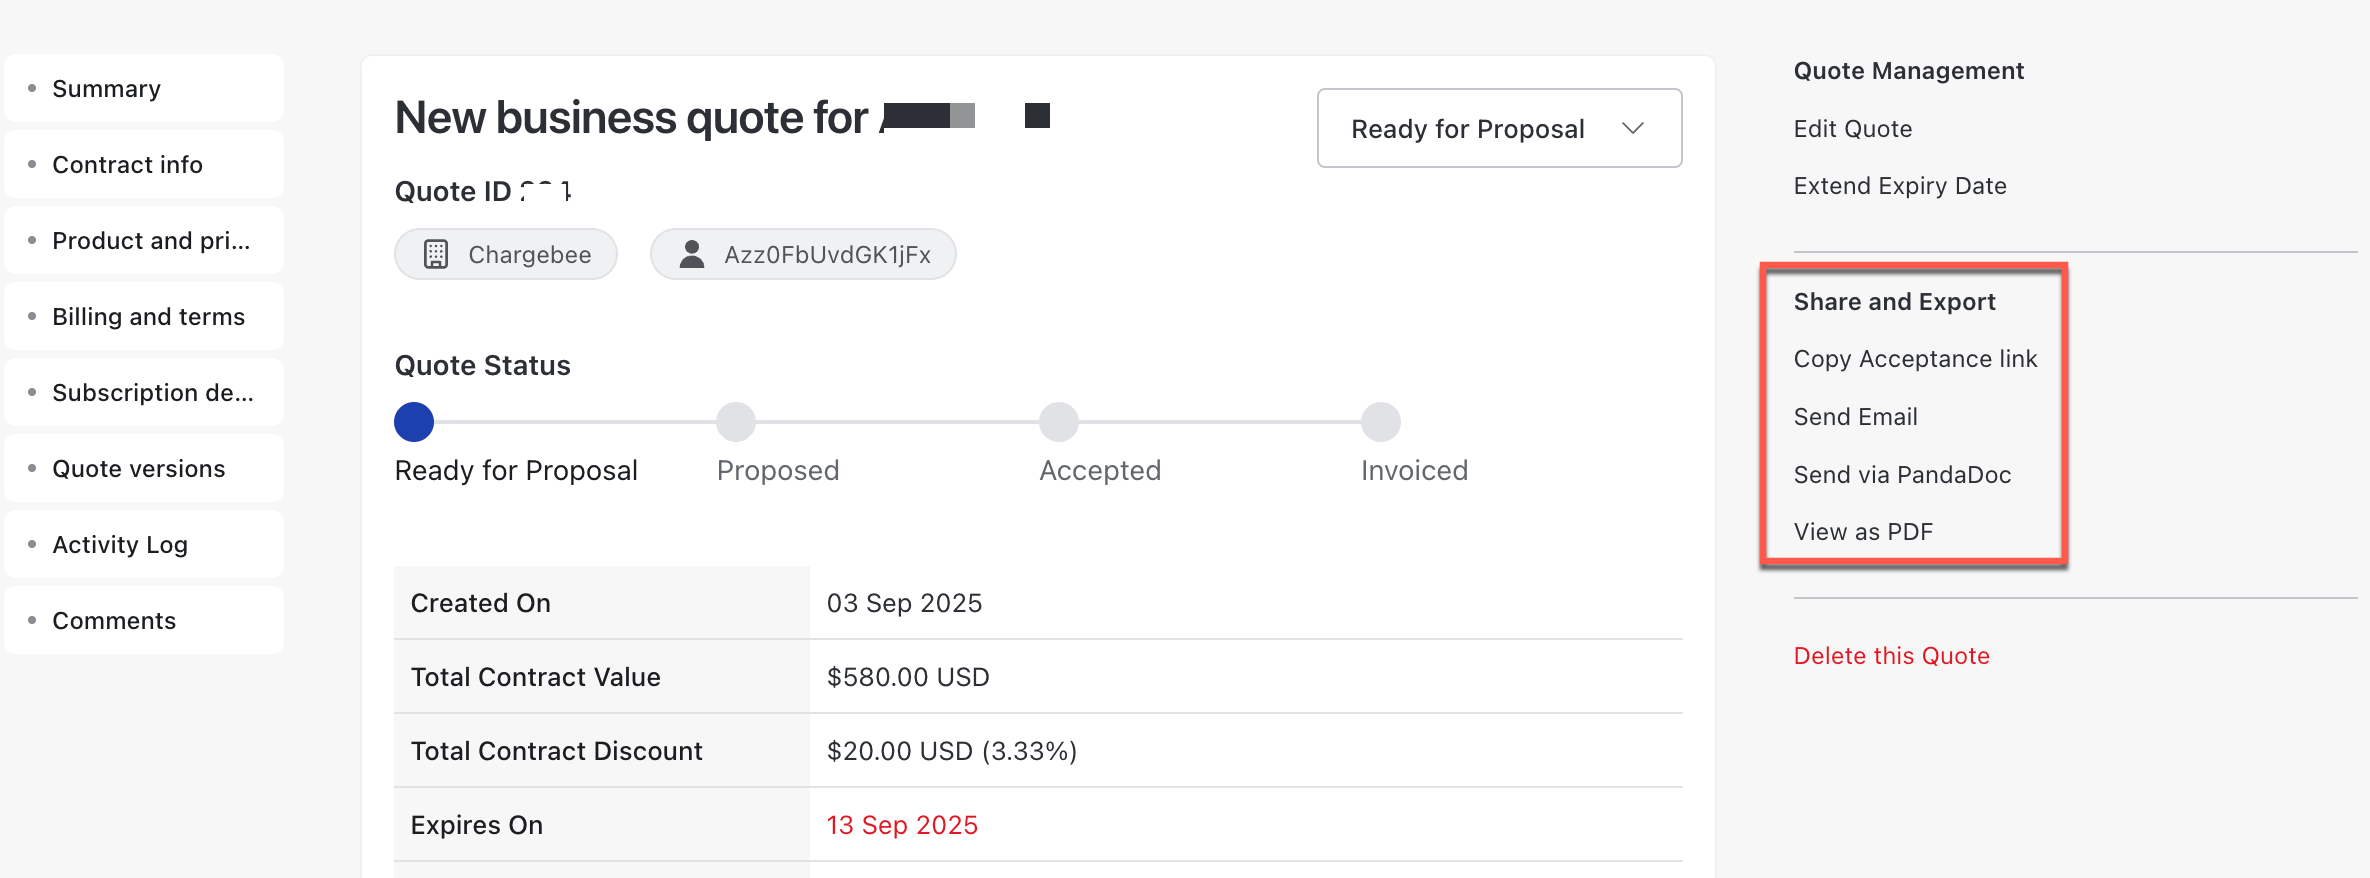Click the Edit Quote link
Screen dimensions: 2370x878
pos(1852,129)
